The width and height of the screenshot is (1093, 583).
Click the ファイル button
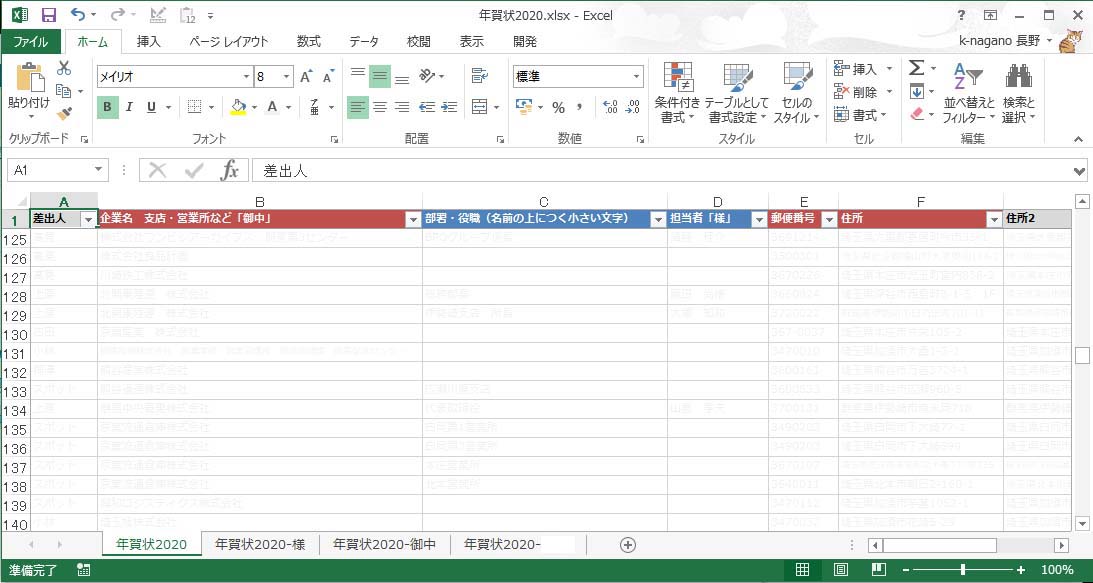[31, 42]
